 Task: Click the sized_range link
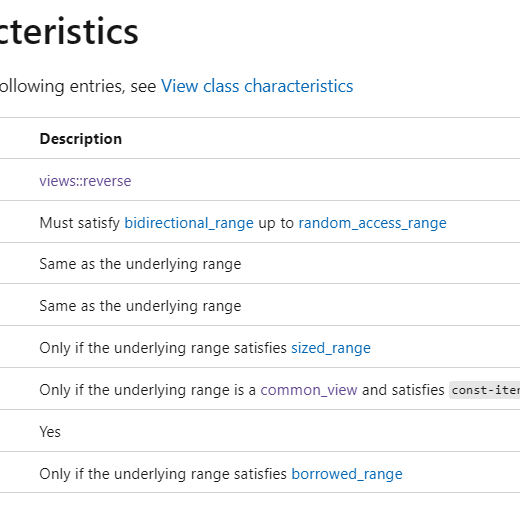(x=331, y=348)
